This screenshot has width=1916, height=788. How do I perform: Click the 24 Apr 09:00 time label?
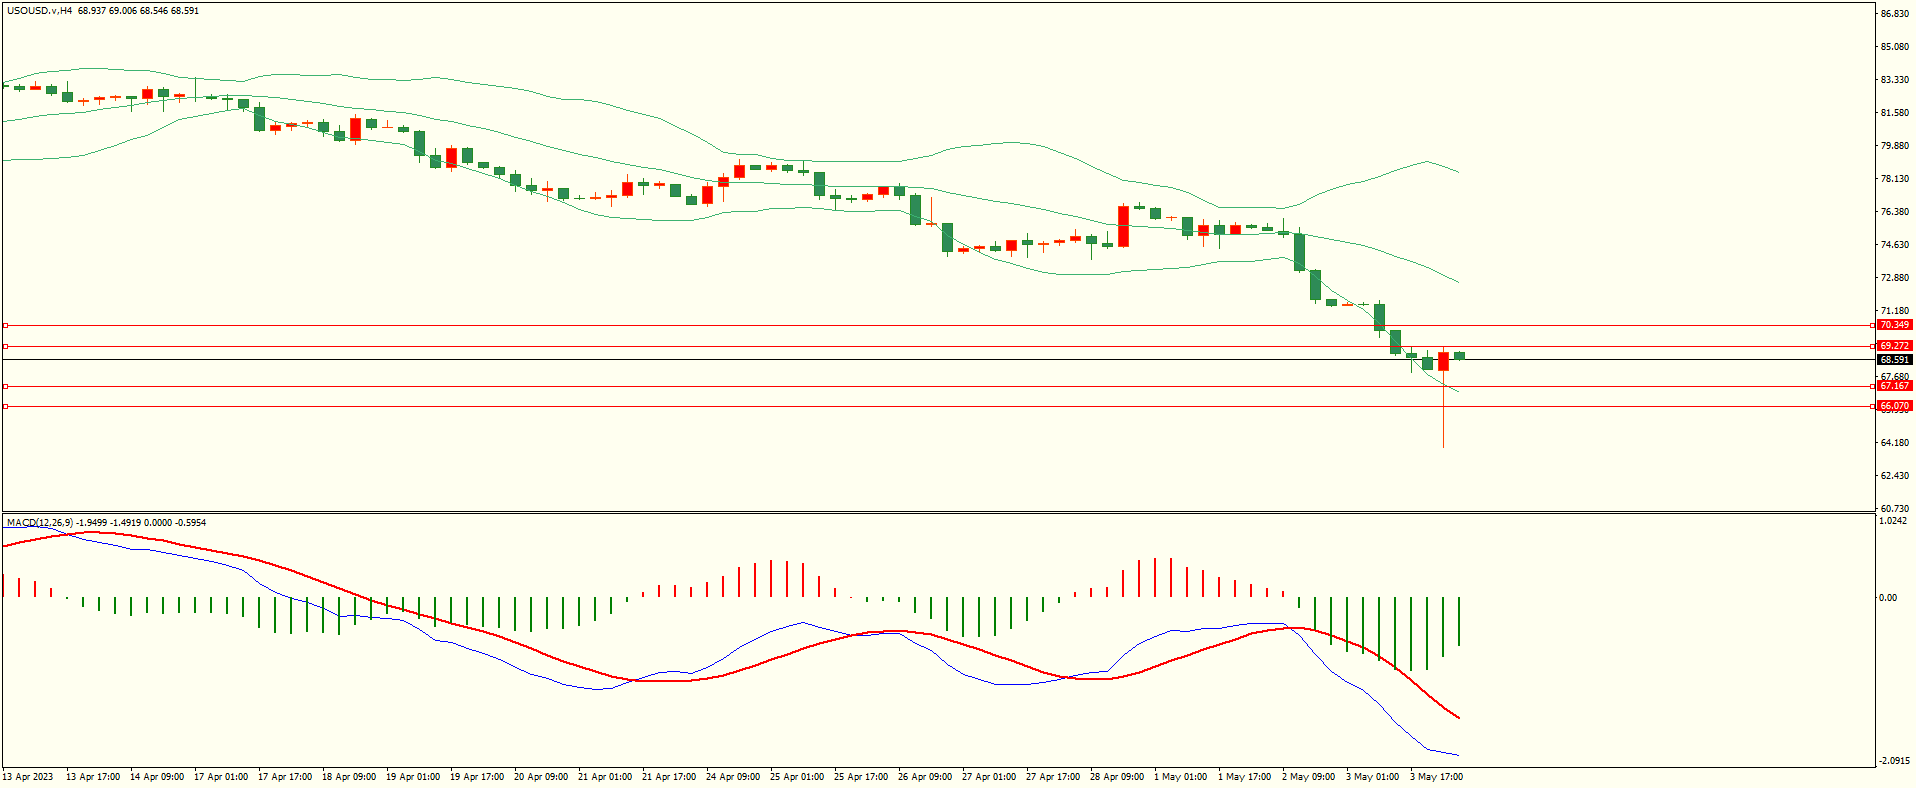(x=733, y=777)
